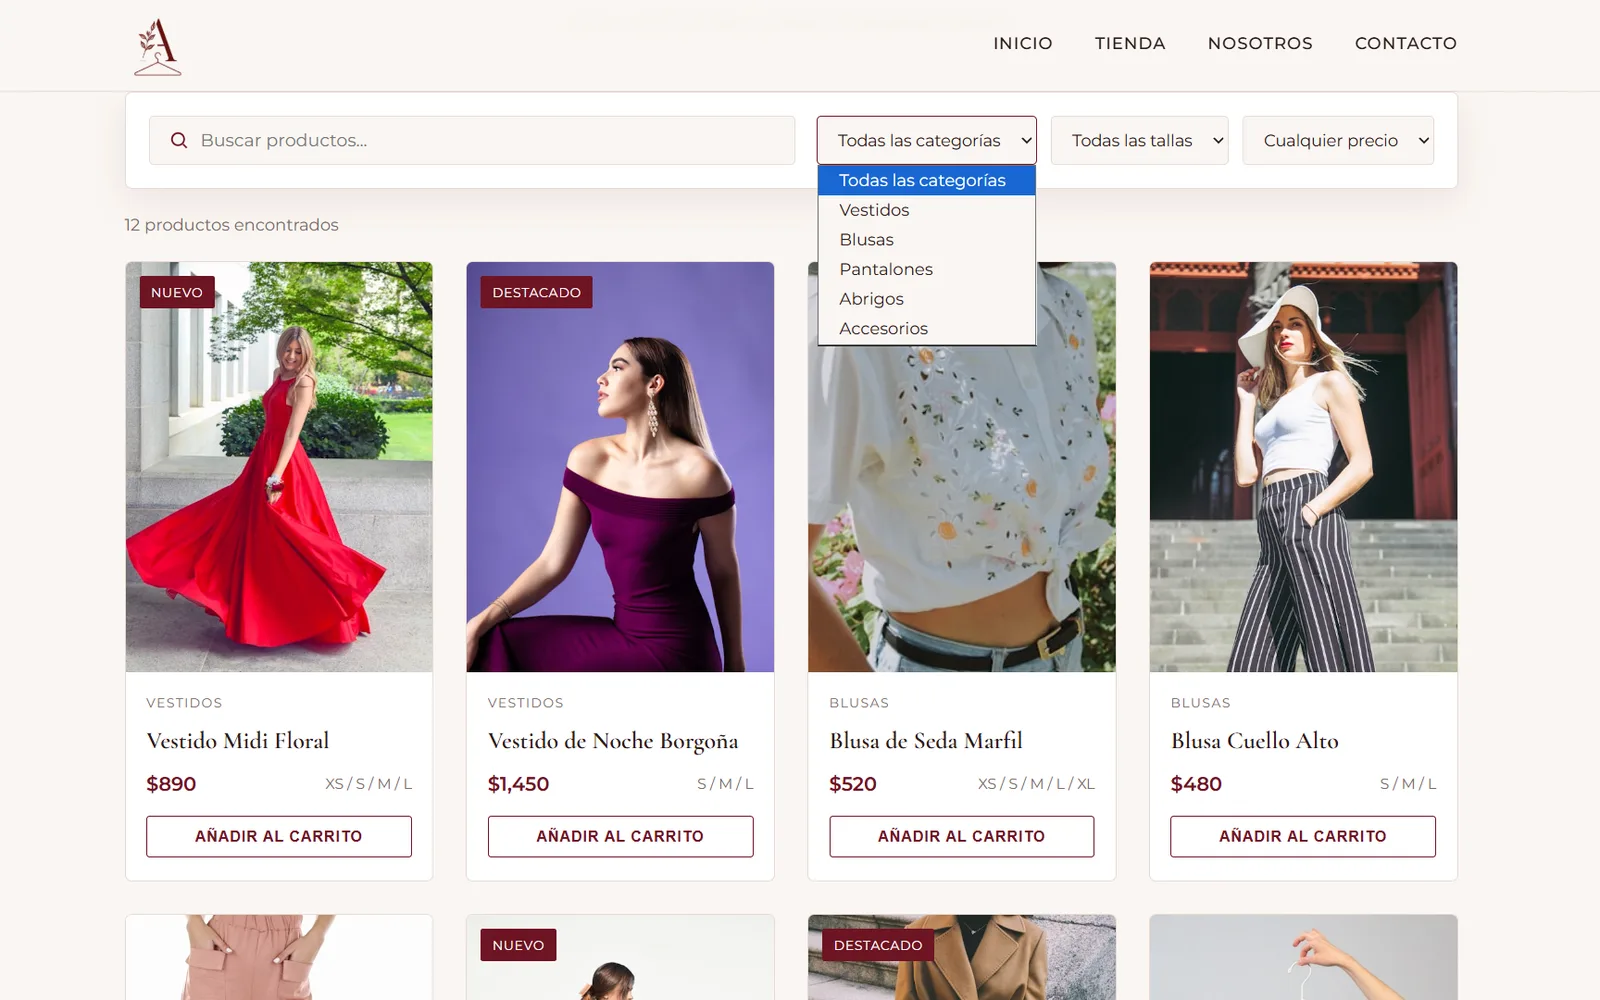This screenshot has height=1000, width=1600.
Task: Click the Vestido de Noche Borgoña title
Action: (613, 741)
